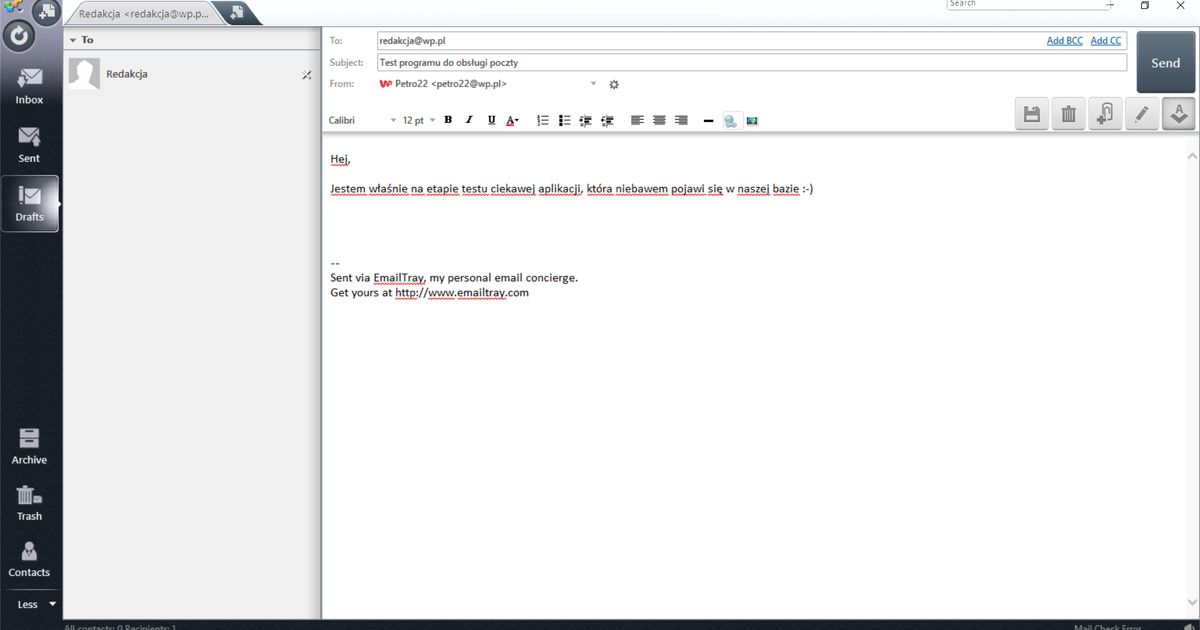Toggle italic formatting

pos(469,120)
